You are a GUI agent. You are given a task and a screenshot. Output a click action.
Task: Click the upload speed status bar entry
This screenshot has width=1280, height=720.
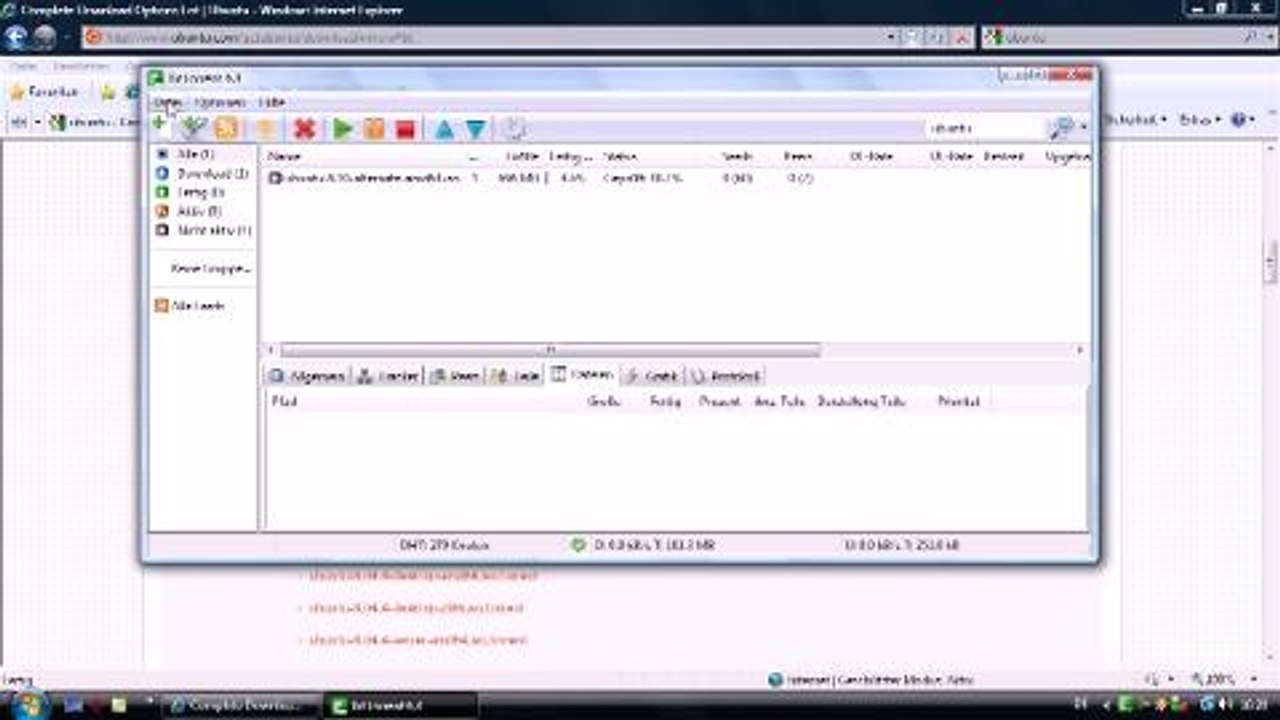click(901, 545)
